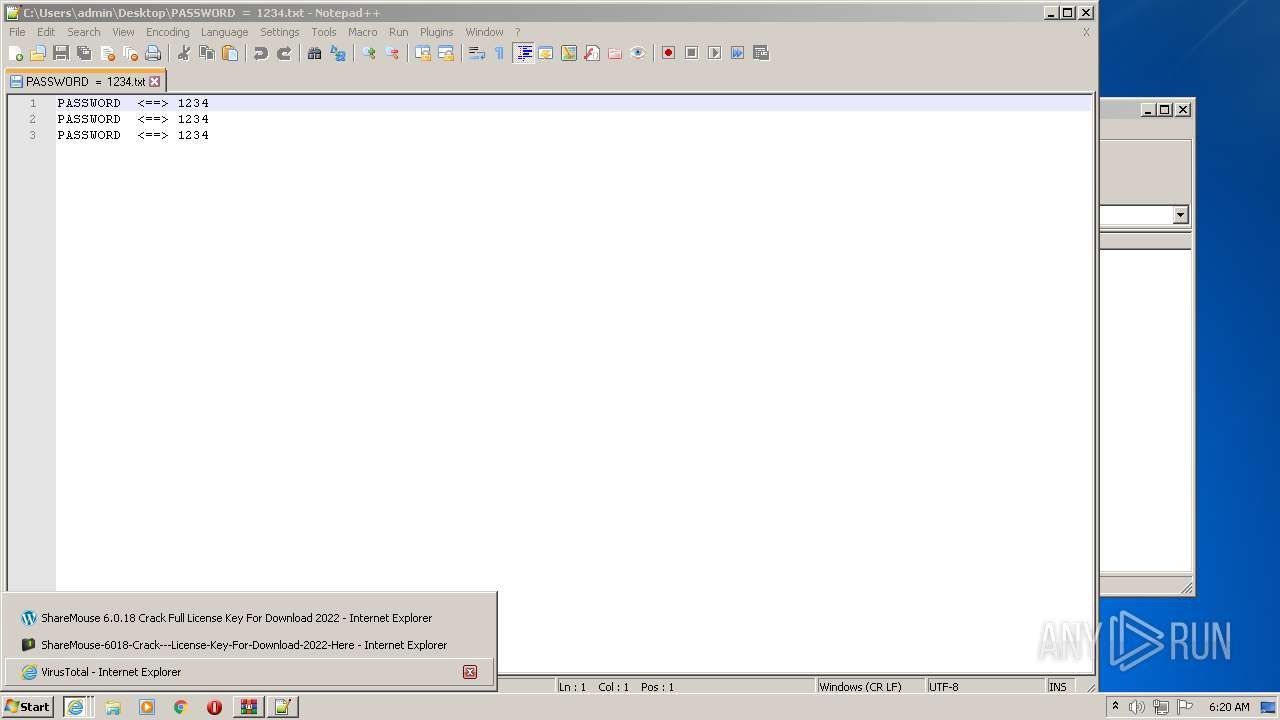Image resolution: width=1280 pixels, height=720 pixels.
Task: Click the Replace toolbar icon
Action: [x=338, y=53]
